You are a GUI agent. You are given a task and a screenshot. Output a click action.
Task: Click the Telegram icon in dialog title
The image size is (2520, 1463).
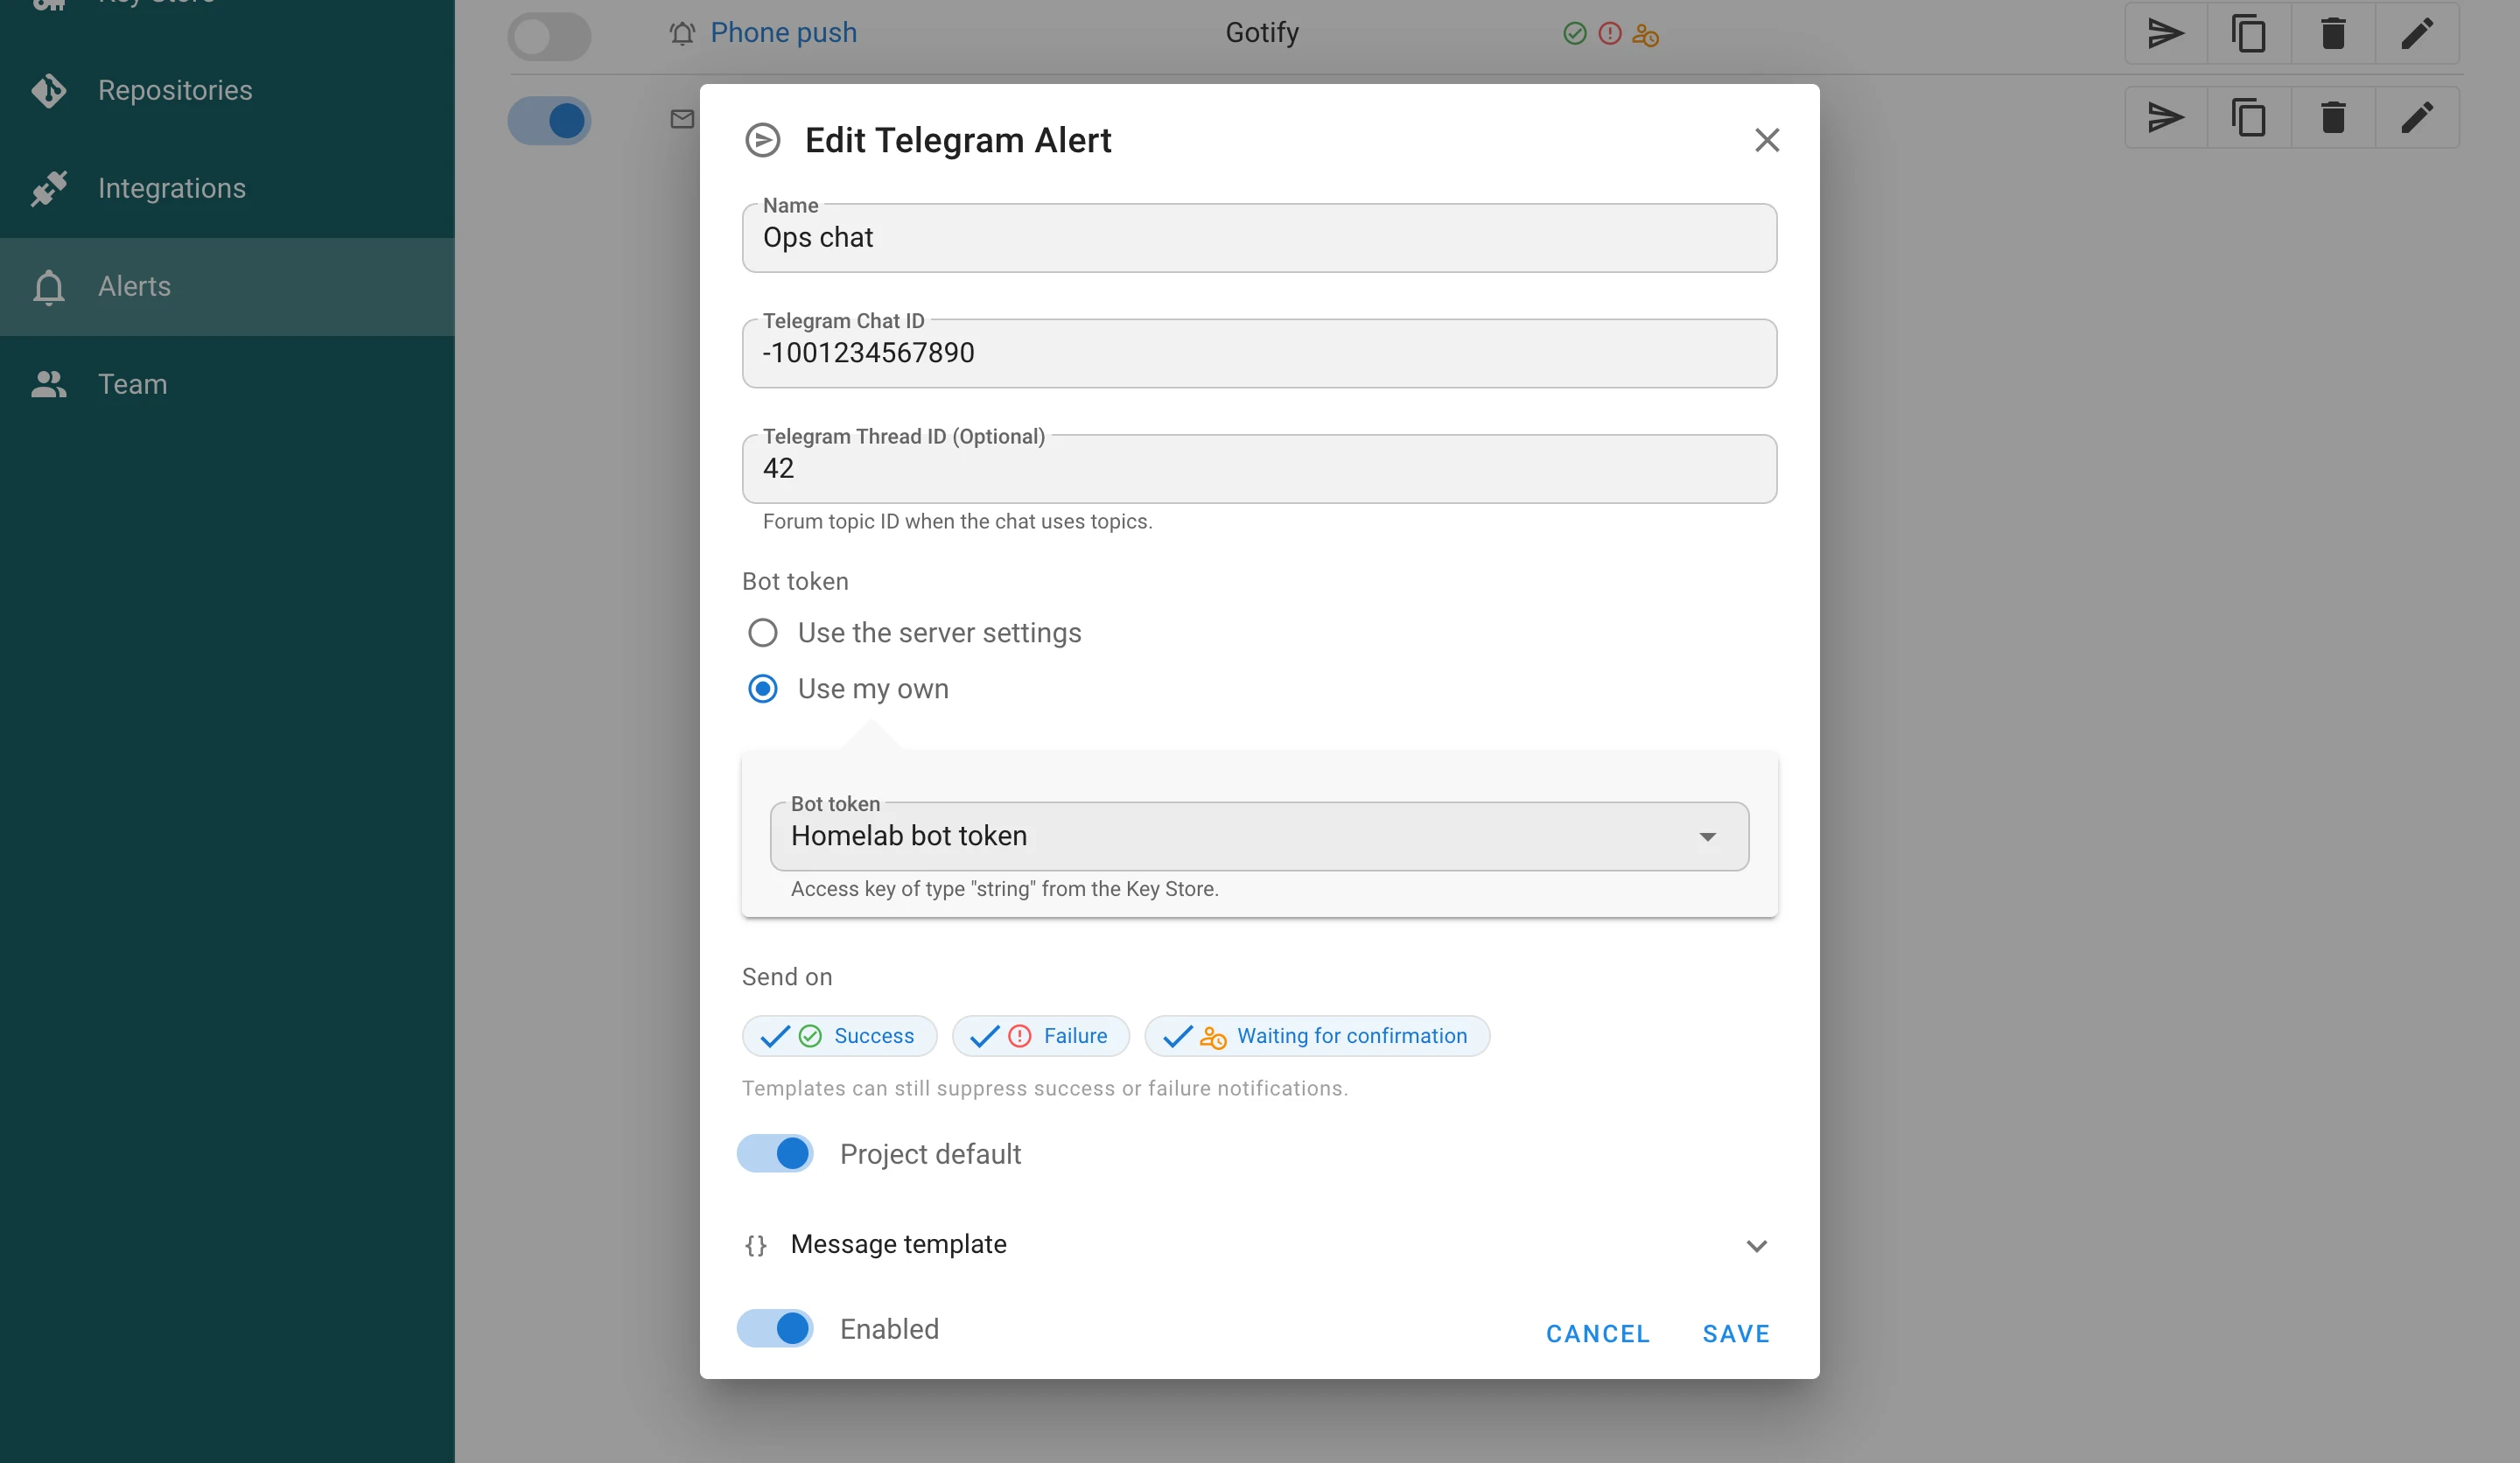pyautogui.click(x=763, y=140)
